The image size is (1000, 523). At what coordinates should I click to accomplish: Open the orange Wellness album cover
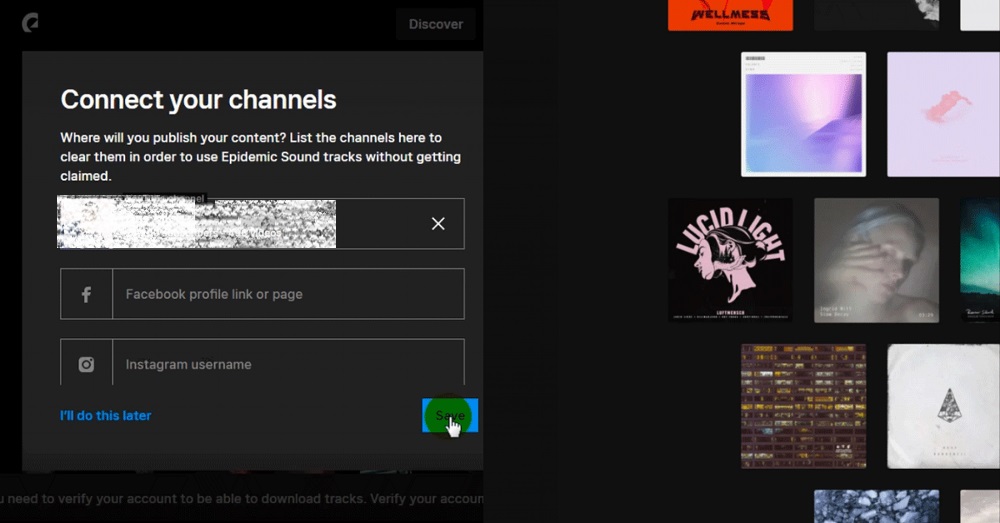pyautogui.click(x=730, y=14)
